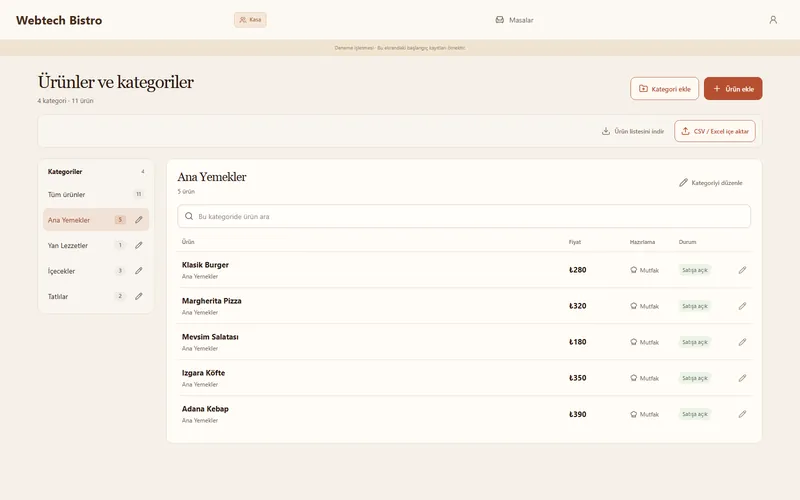Click Satışa açık badge for Adana Kebap

pyautogui.click(x=695, y=414)
